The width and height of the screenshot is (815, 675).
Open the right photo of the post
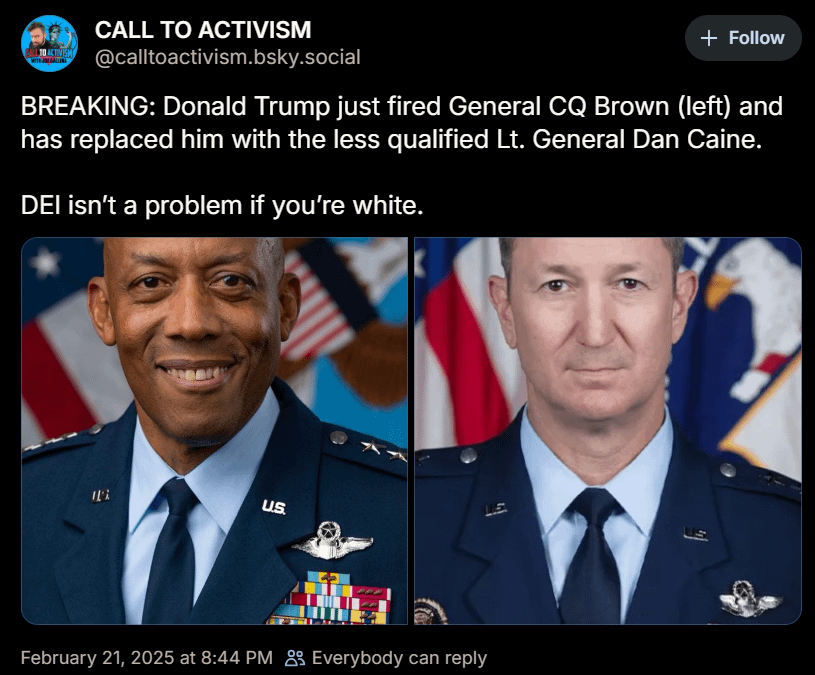[x=608, y=431]
